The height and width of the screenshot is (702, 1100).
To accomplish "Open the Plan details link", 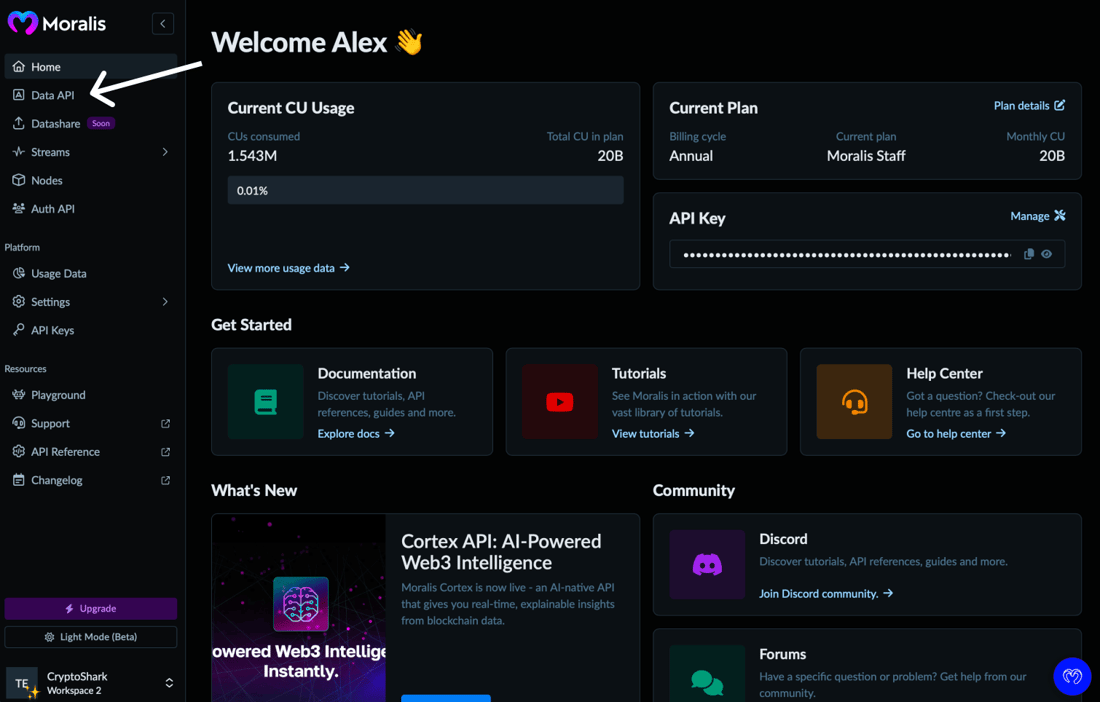I will click(x=1029, y=105).
